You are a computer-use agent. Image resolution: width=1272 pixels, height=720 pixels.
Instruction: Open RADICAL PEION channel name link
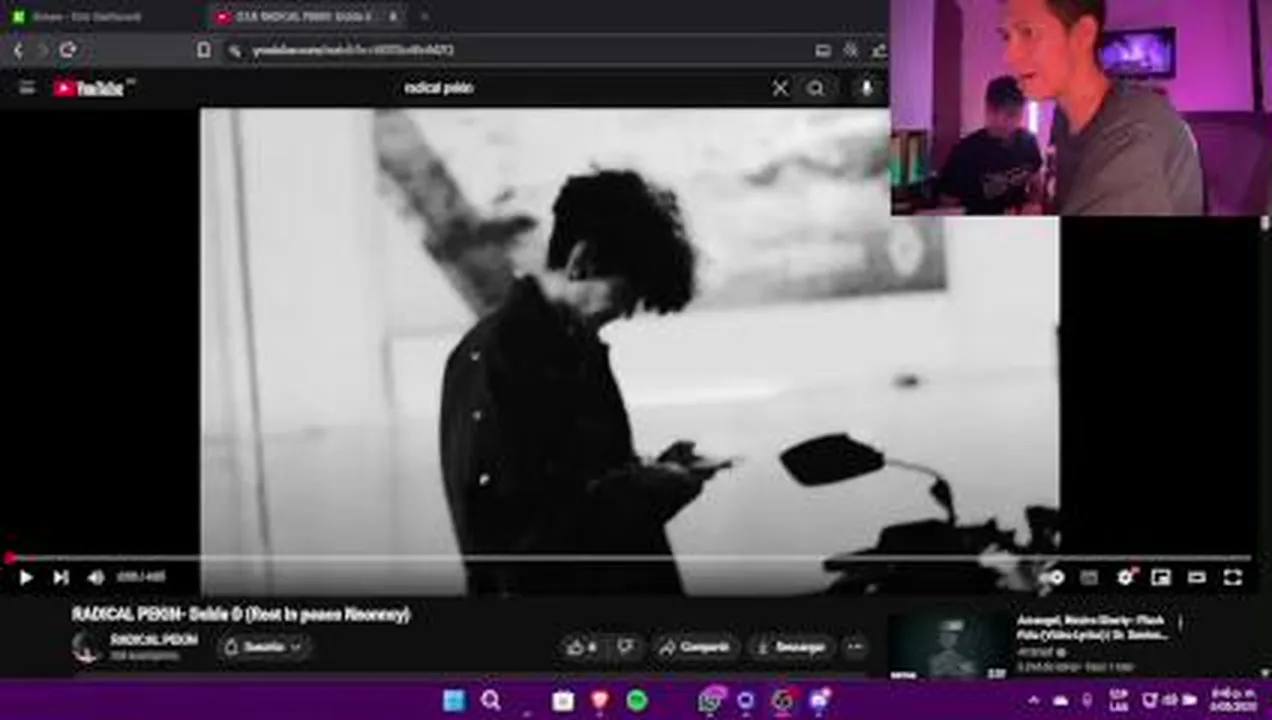tap(153, 640)
